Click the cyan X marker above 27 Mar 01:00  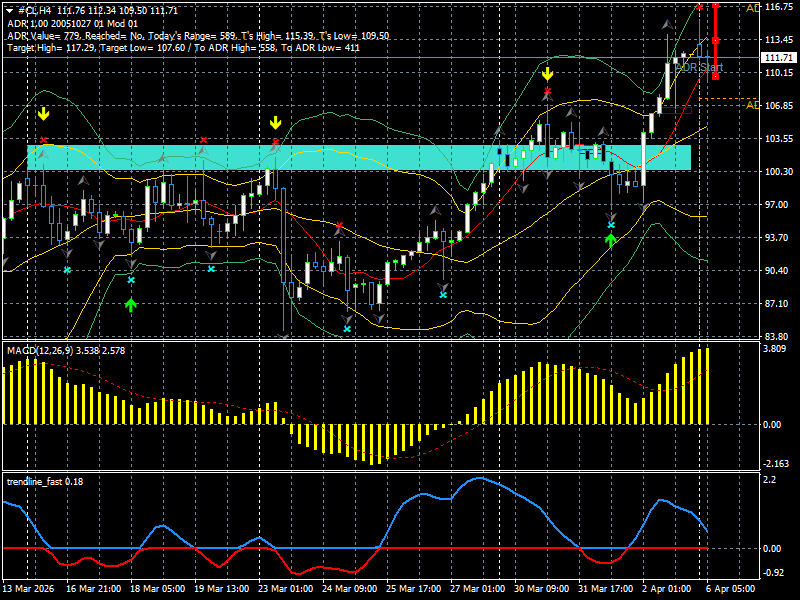[x=443, y=295]
